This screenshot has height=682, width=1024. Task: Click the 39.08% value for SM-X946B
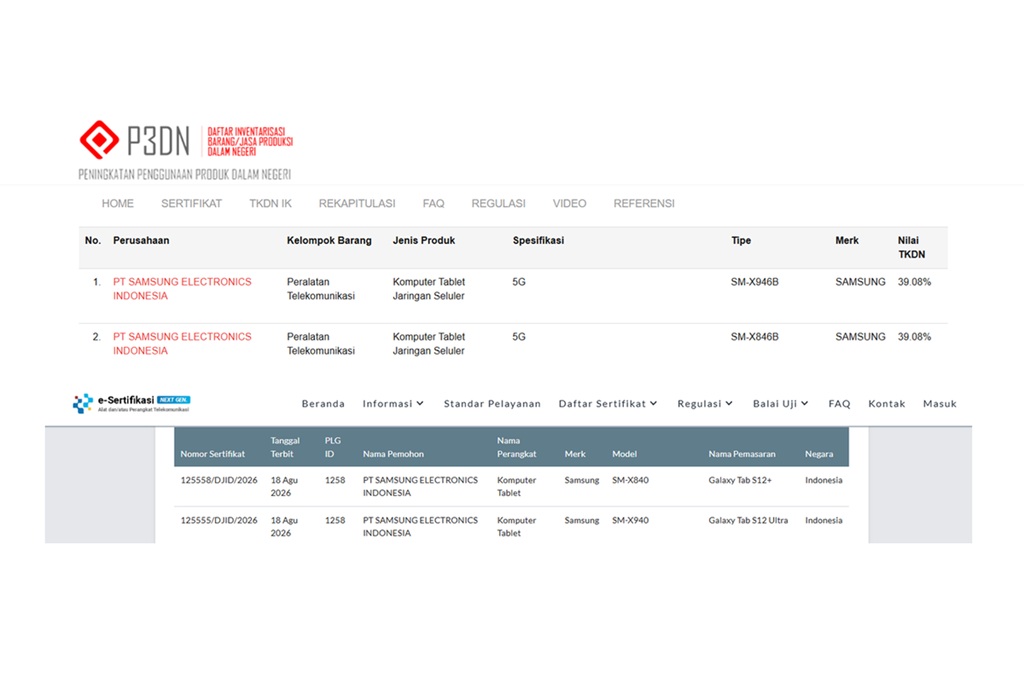pyautogui.click(x=914, y=282)
